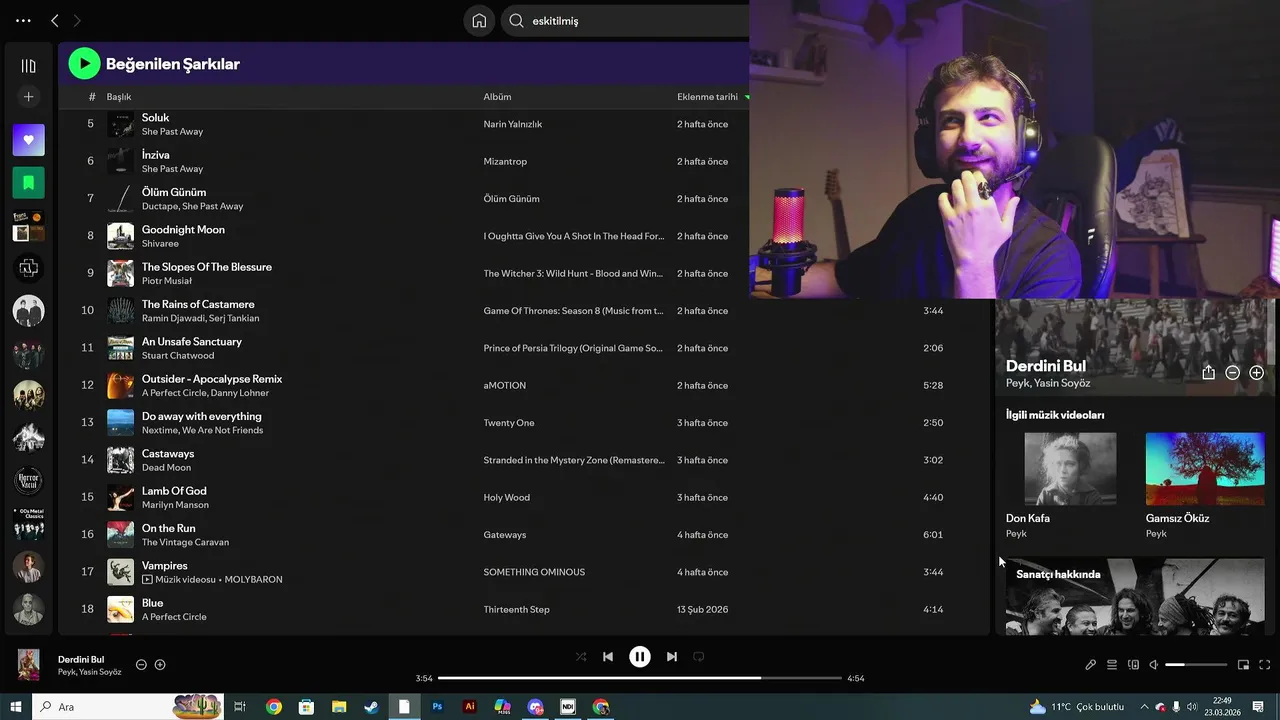1280x720 pixels.
Task: Click the search field containing eskitilmiş
Action: (625, 20)
